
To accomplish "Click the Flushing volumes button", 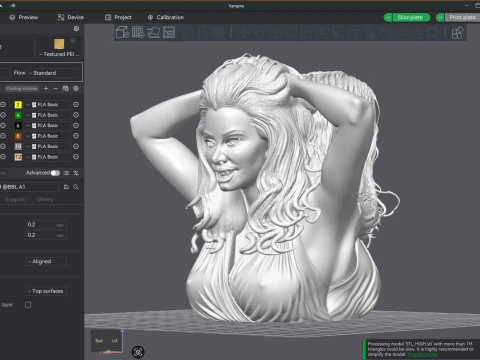I will [x=22, y=88].
